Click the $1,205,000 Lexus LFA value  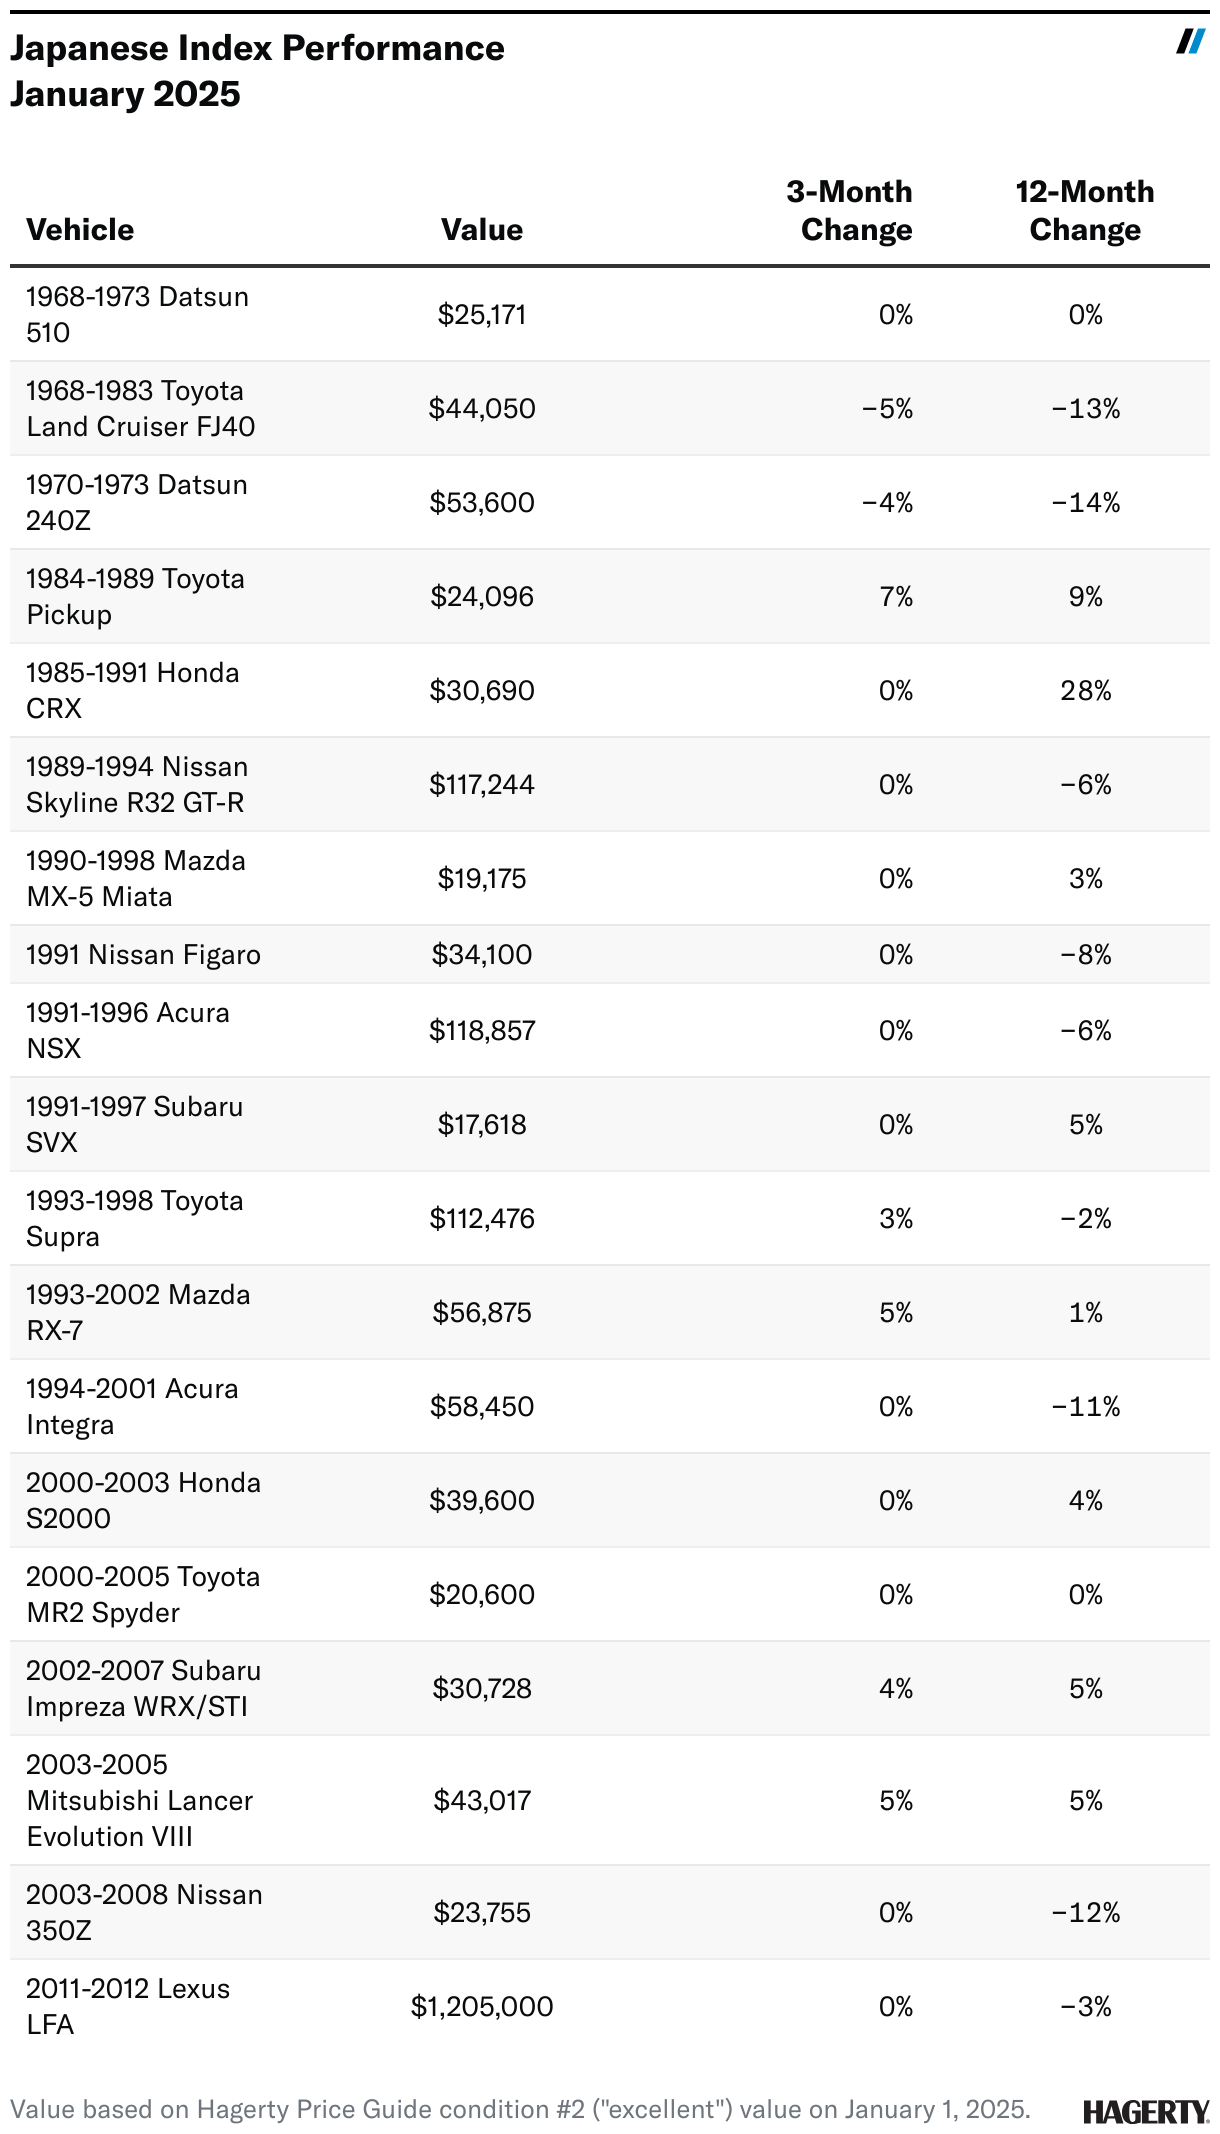coord(482,2006)
